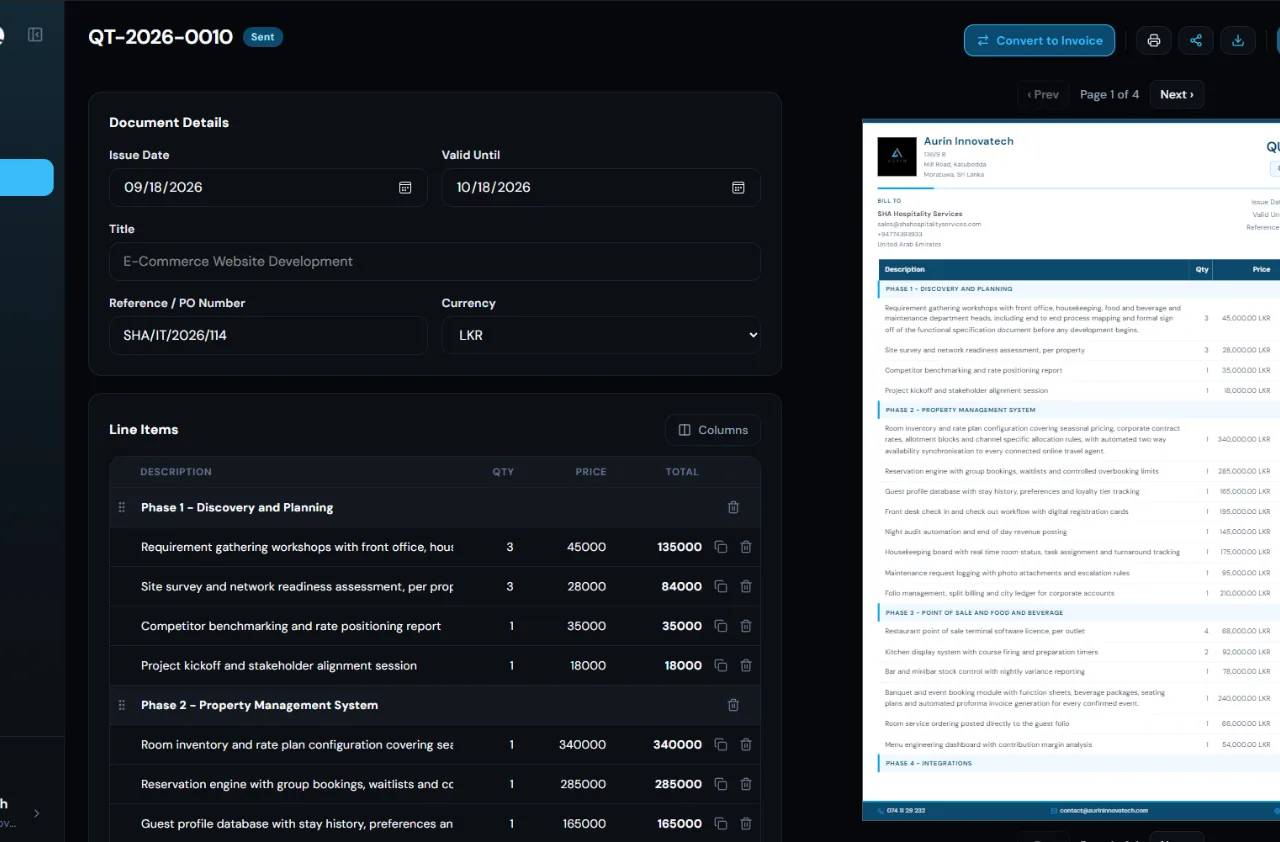Expand sidebar user profile chevron
The width and height of the screenshot is (1280, 842).
37,813
